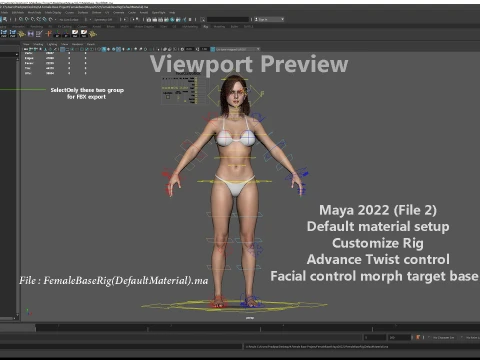Toggle the view color management icon

point(212,49)
